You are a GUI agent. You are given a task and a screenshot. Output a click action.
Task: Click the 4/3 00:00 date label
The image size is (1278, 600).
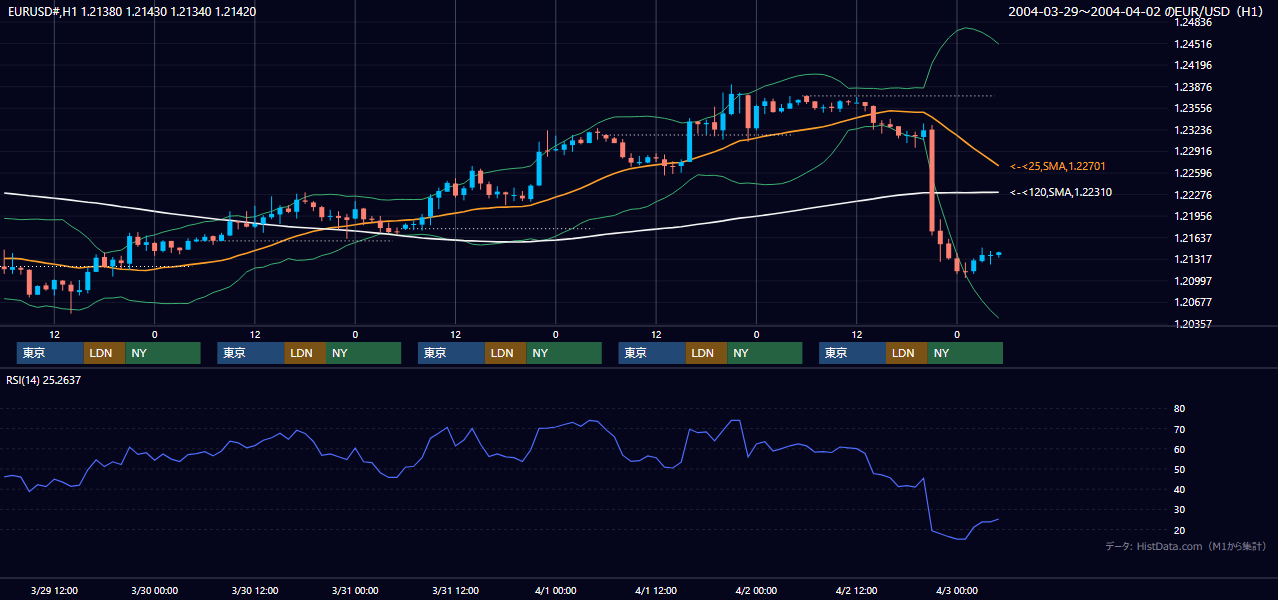[957, 590]
